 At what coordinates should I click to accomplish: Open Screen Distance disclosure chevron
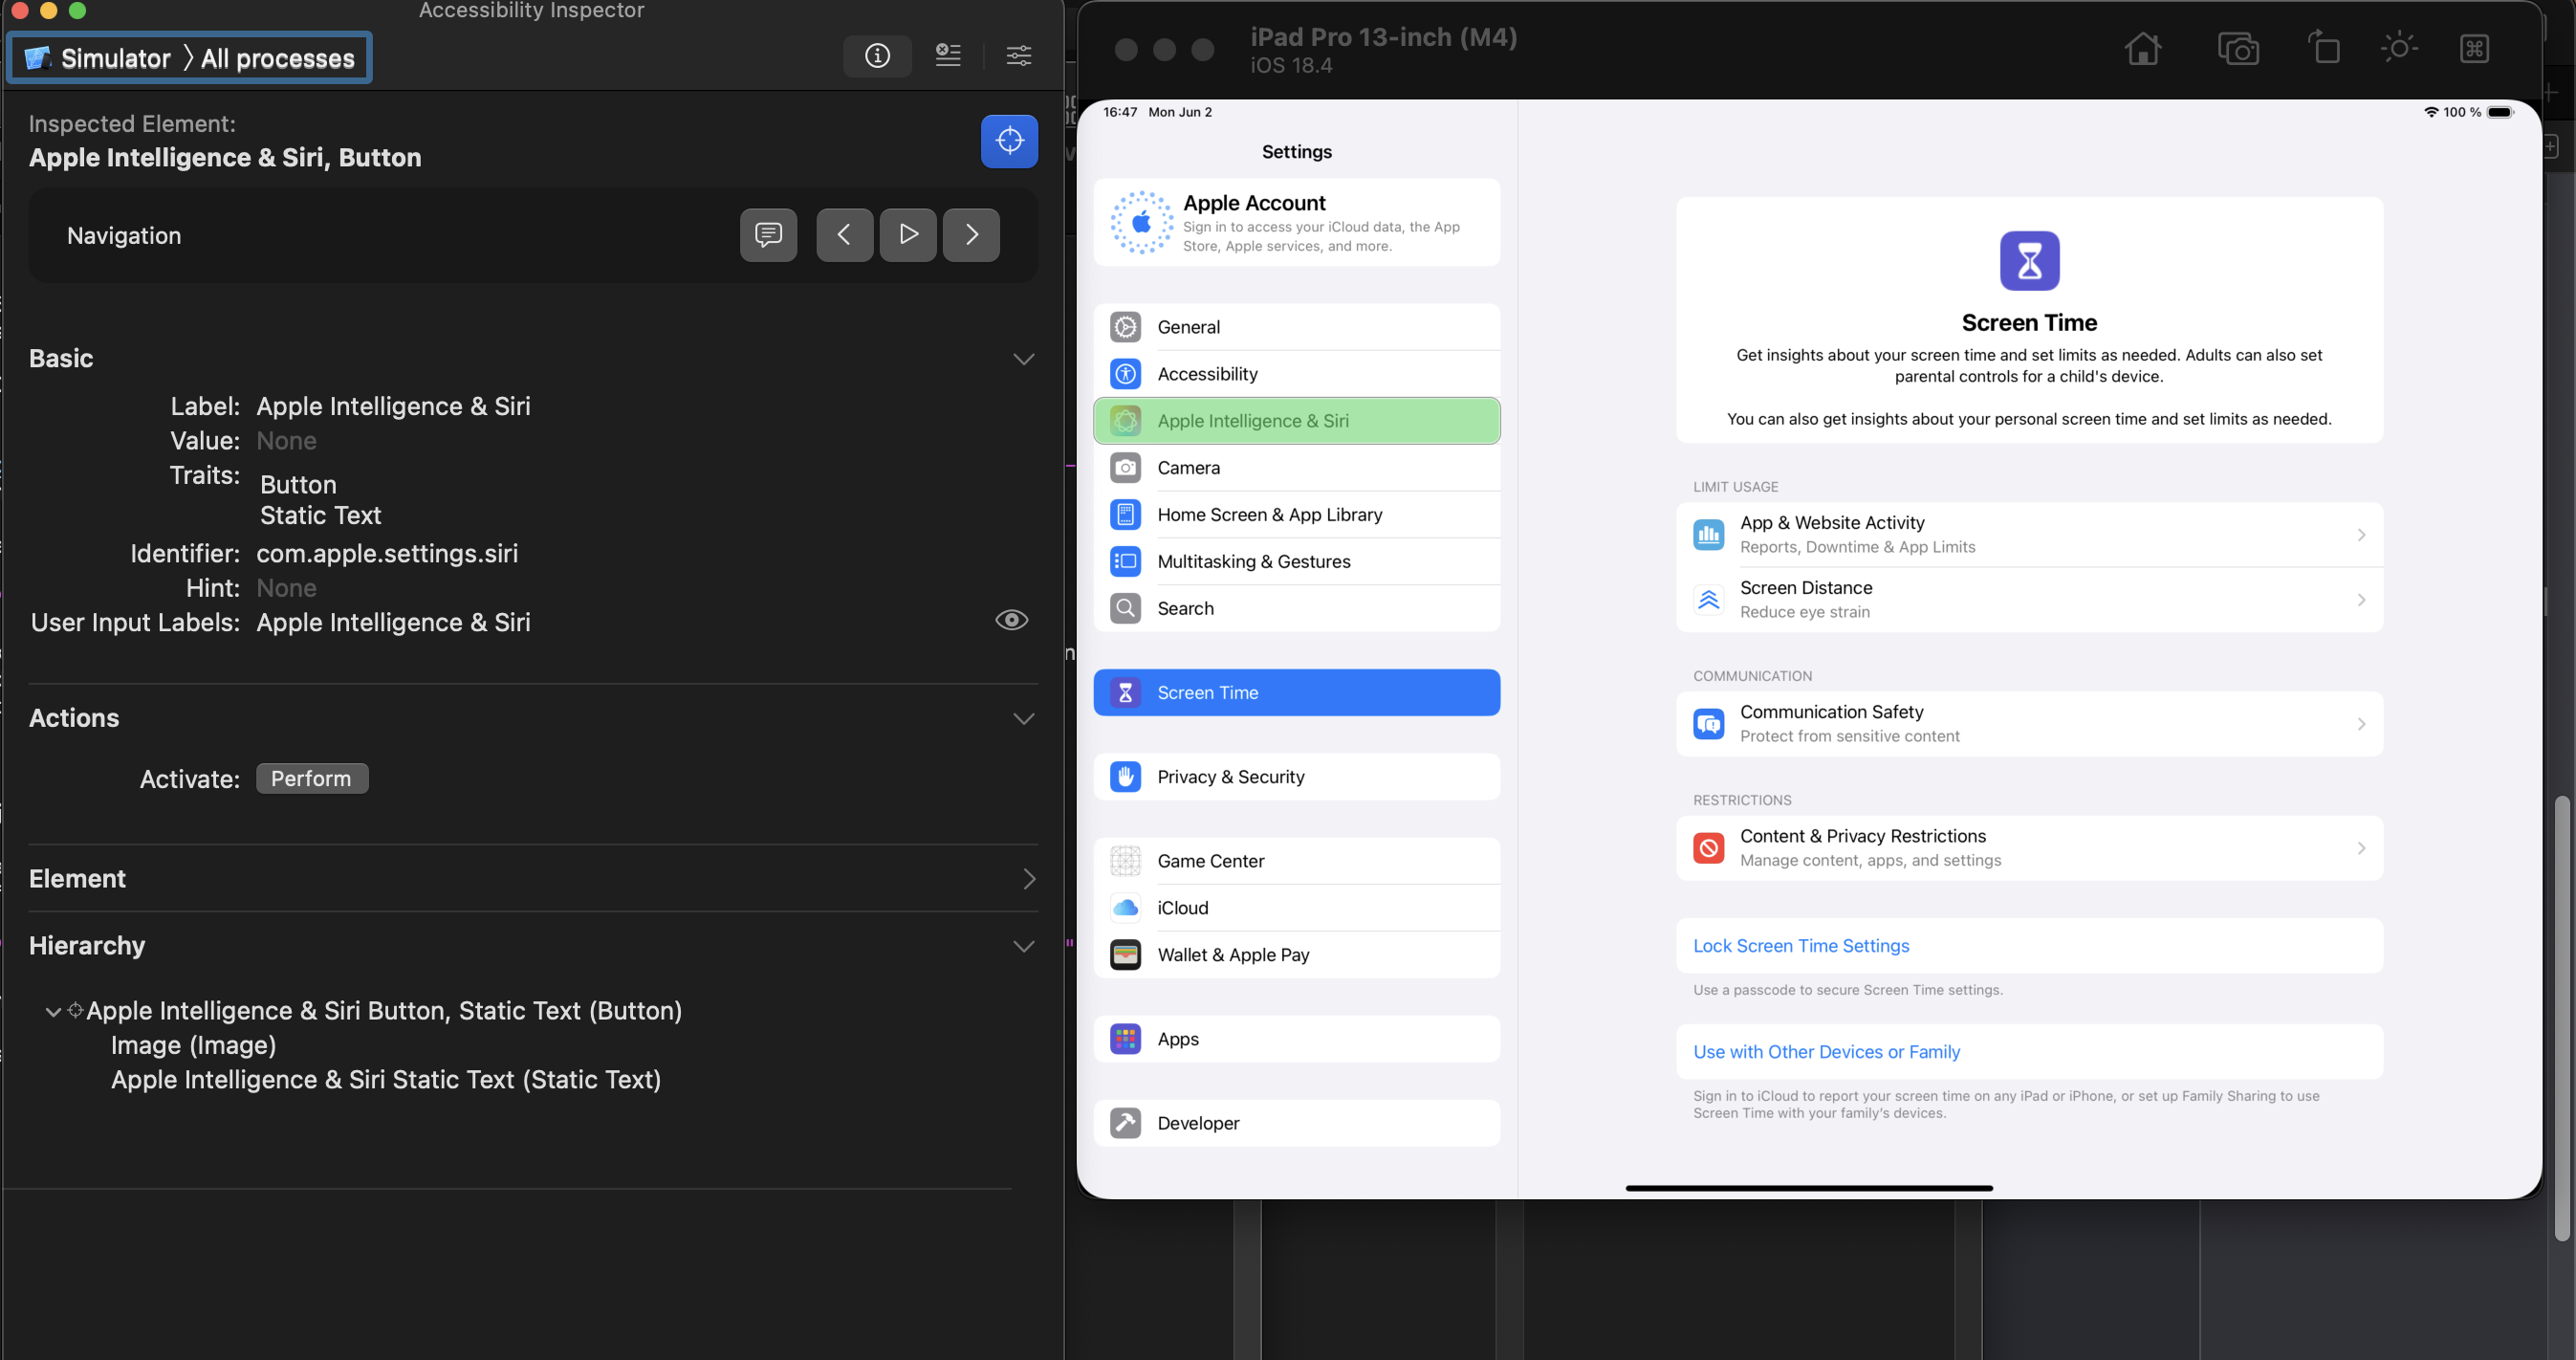(2361, 600)
